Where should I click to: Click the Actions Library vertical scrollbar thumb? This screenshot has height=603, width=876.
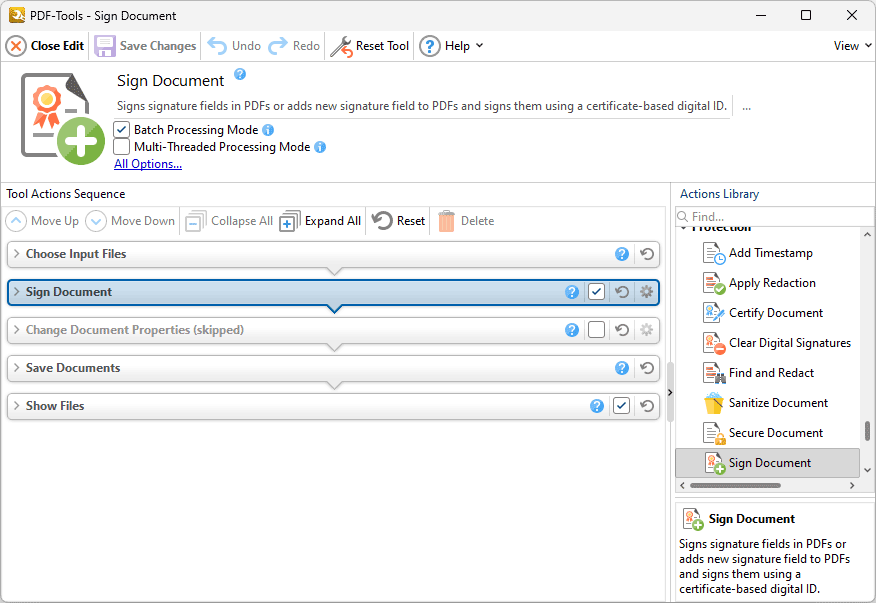(867, 431)
